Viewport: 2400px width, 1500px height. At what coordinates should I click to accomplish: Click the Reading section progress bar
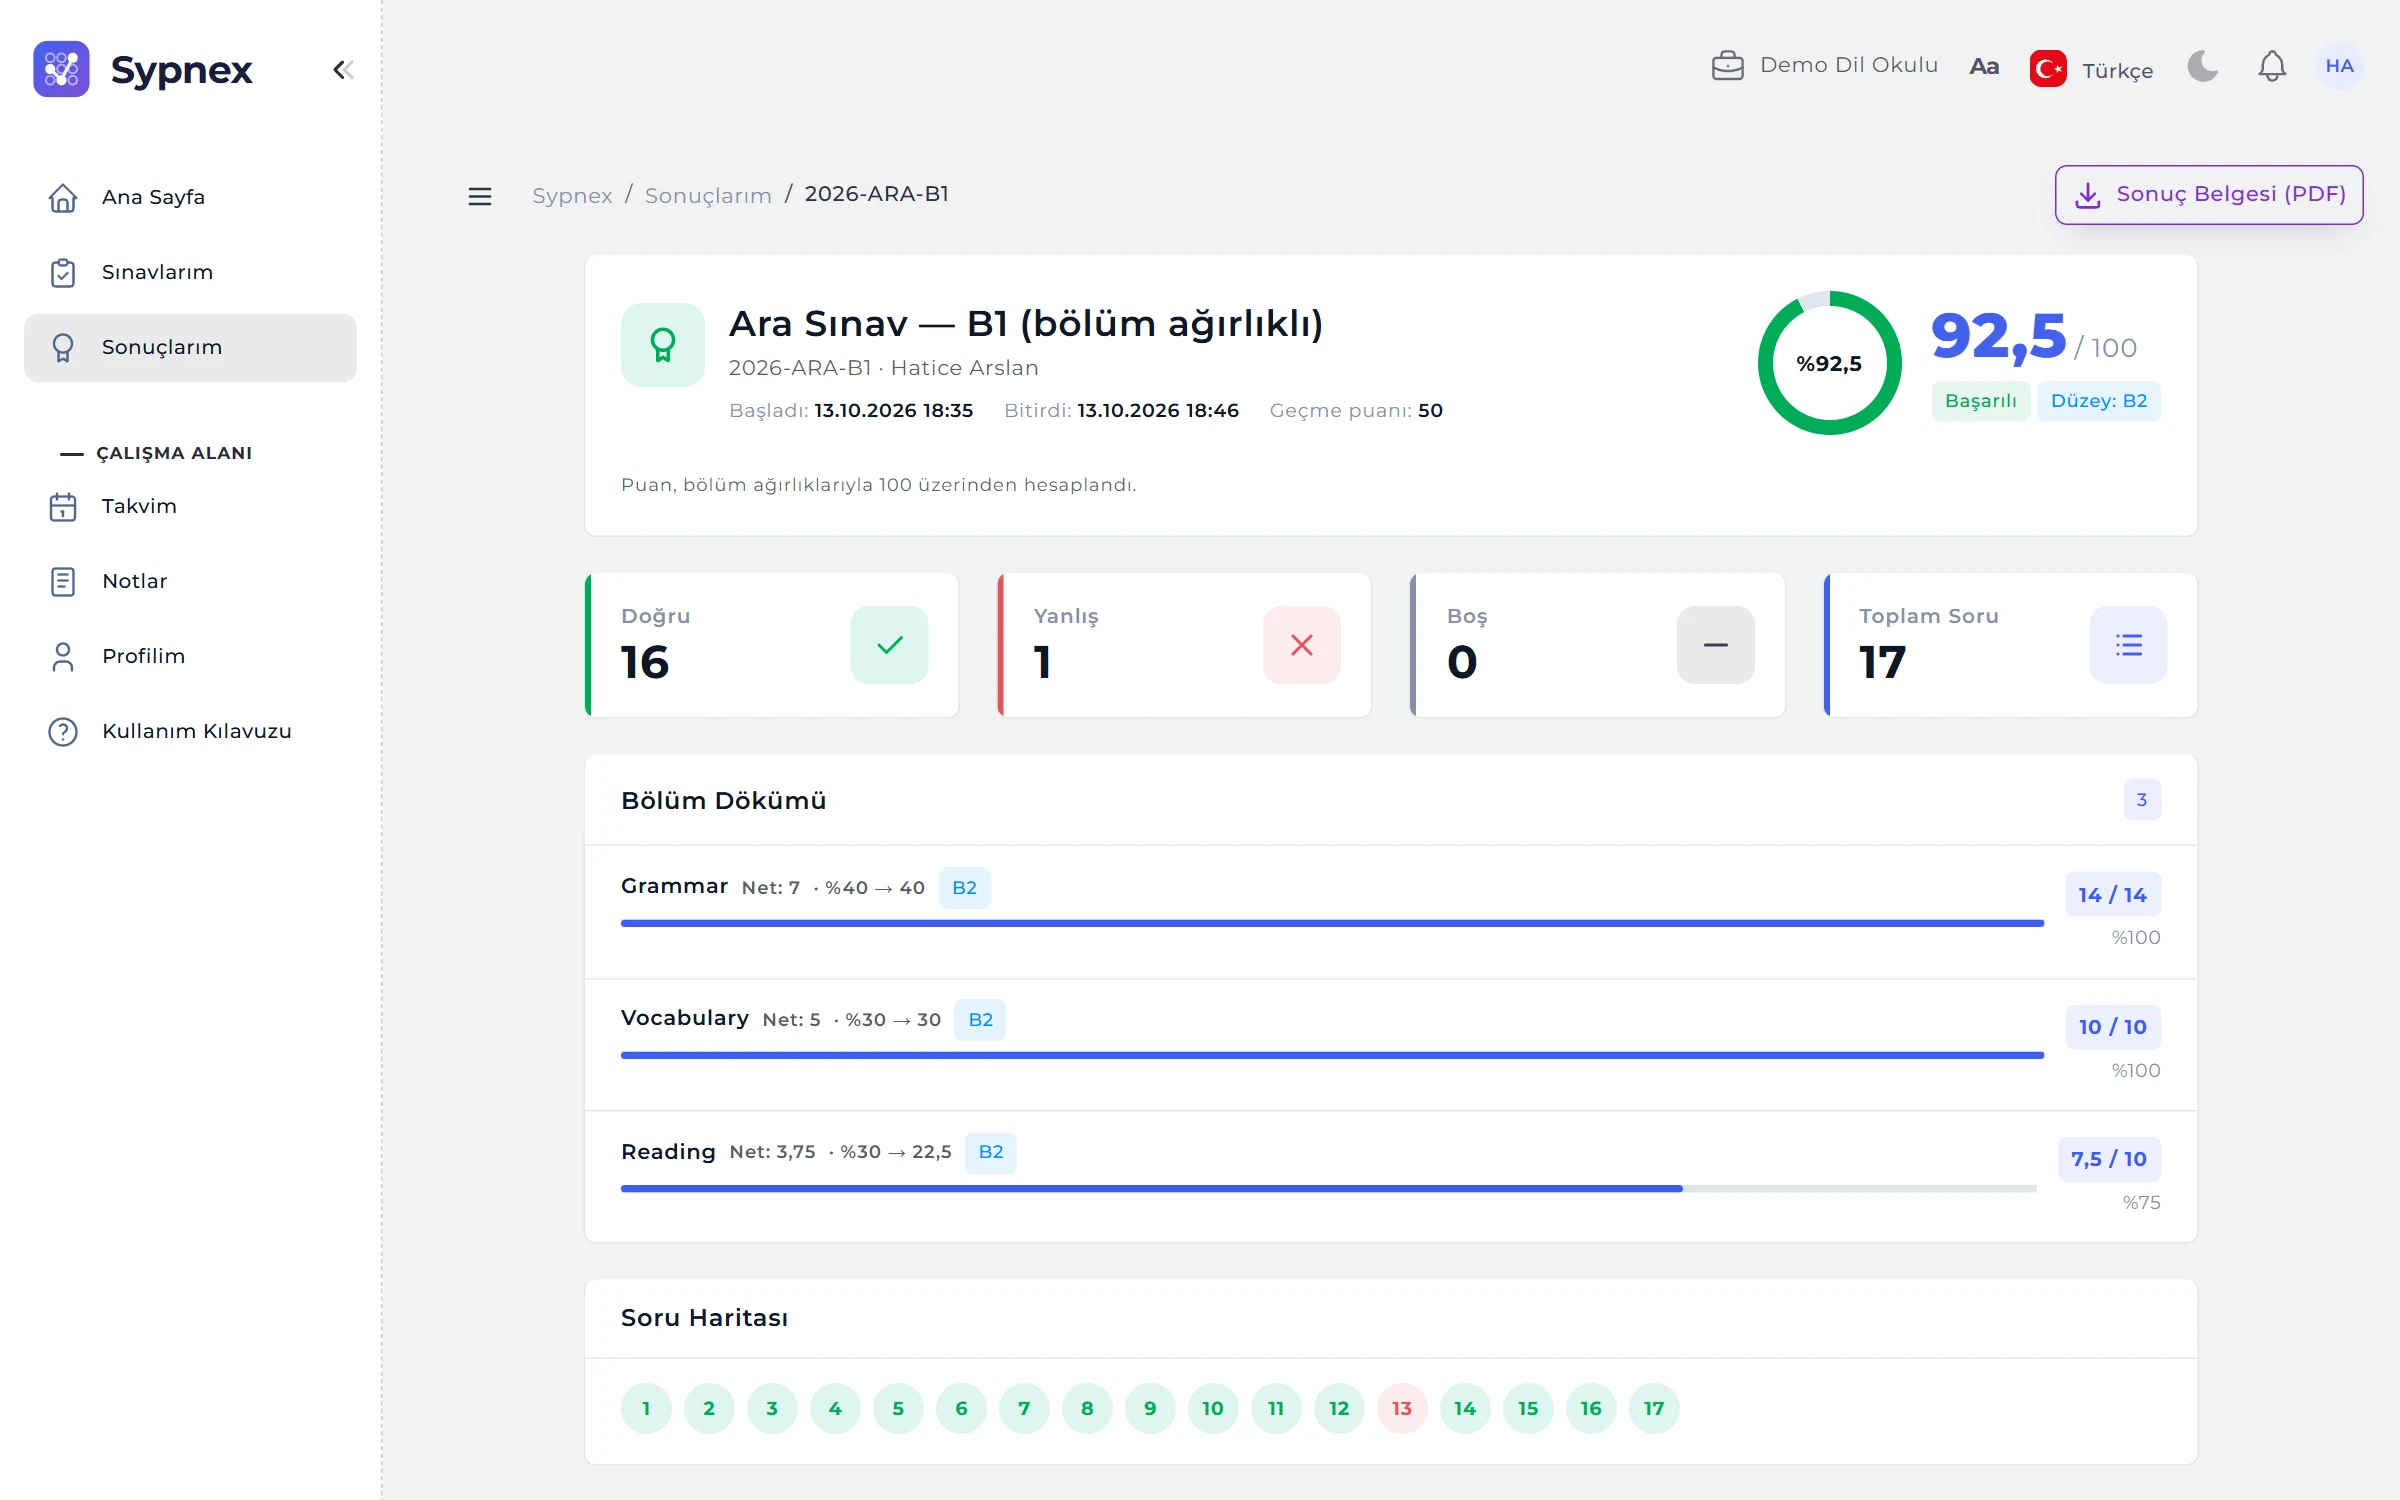click(x=1328, y=1188)
